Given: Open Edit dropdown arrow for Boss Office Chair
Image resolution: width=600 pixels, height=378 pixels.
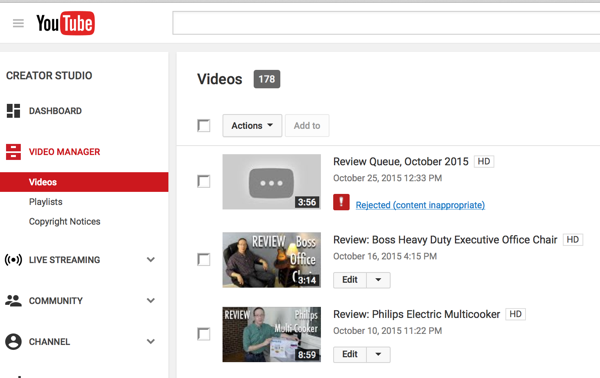Looking at the screenshot, I should click(378, 280).
